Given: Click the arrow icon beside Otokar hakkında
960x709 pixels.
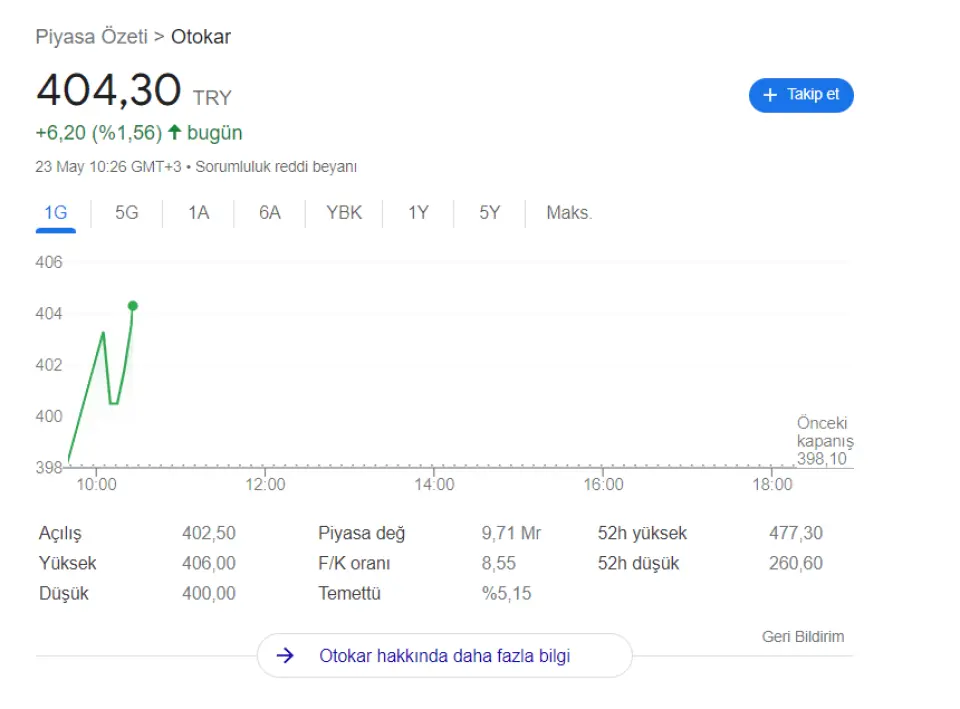Looking at the screenshot, I should point(285,656).
